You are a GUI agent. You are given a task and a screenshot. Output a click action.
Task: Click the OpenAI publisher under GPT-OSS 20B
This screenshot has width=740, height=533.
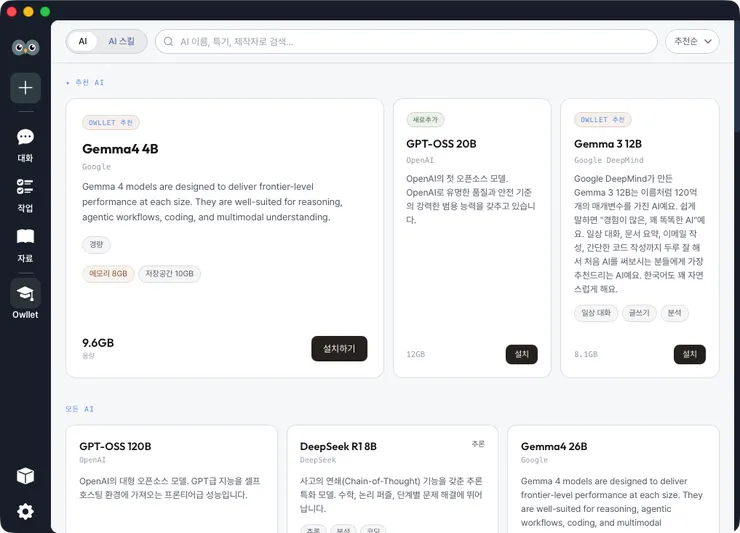[420, 160]
